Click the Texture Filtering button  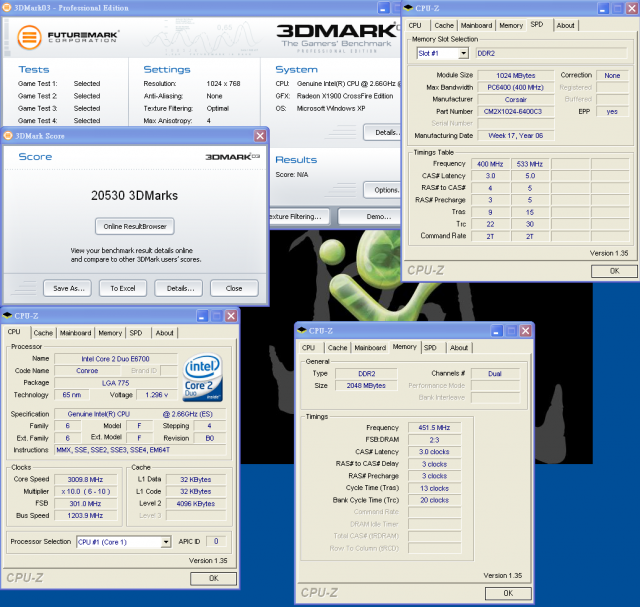pyautogui.click(x=299, y=216)
